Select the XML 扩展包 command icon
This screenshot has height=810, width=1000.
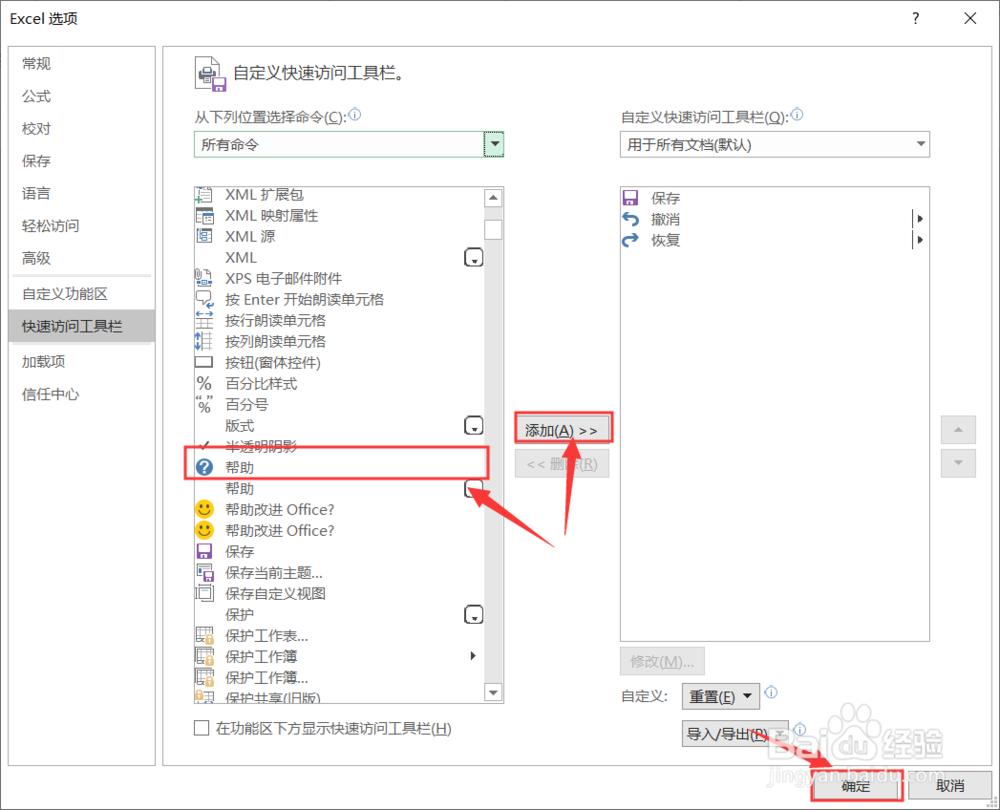pos(204,195)
